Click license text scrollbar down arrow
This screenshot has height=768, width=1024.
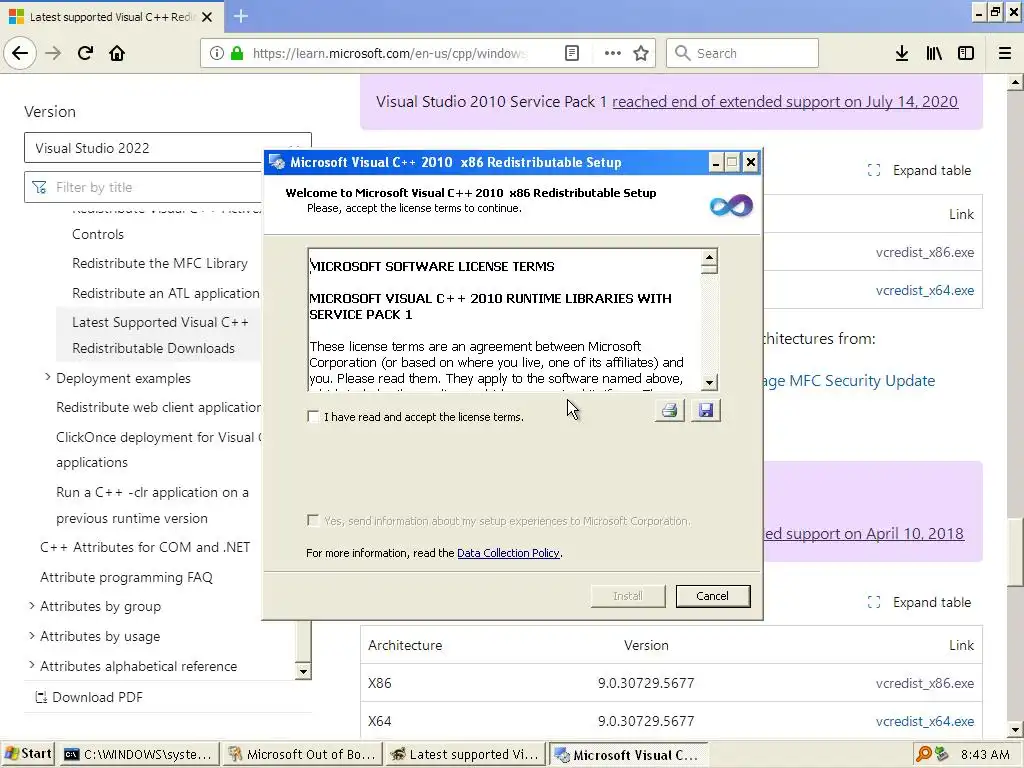709,383
